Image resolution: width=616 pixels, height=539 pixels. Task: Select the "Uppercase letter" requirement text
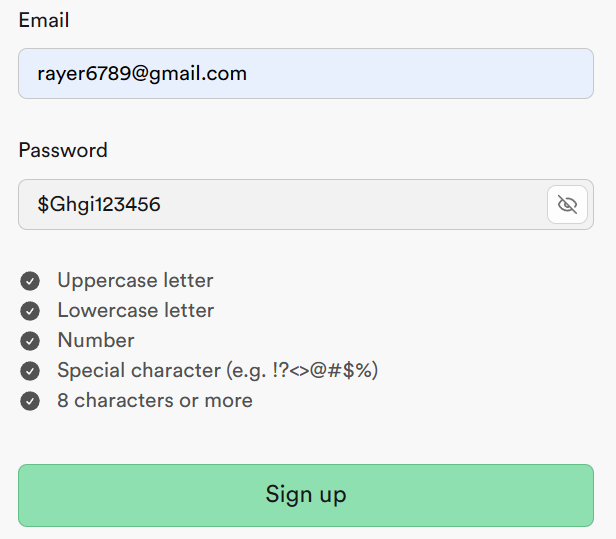pyautogui.click(x=135, y=281)
